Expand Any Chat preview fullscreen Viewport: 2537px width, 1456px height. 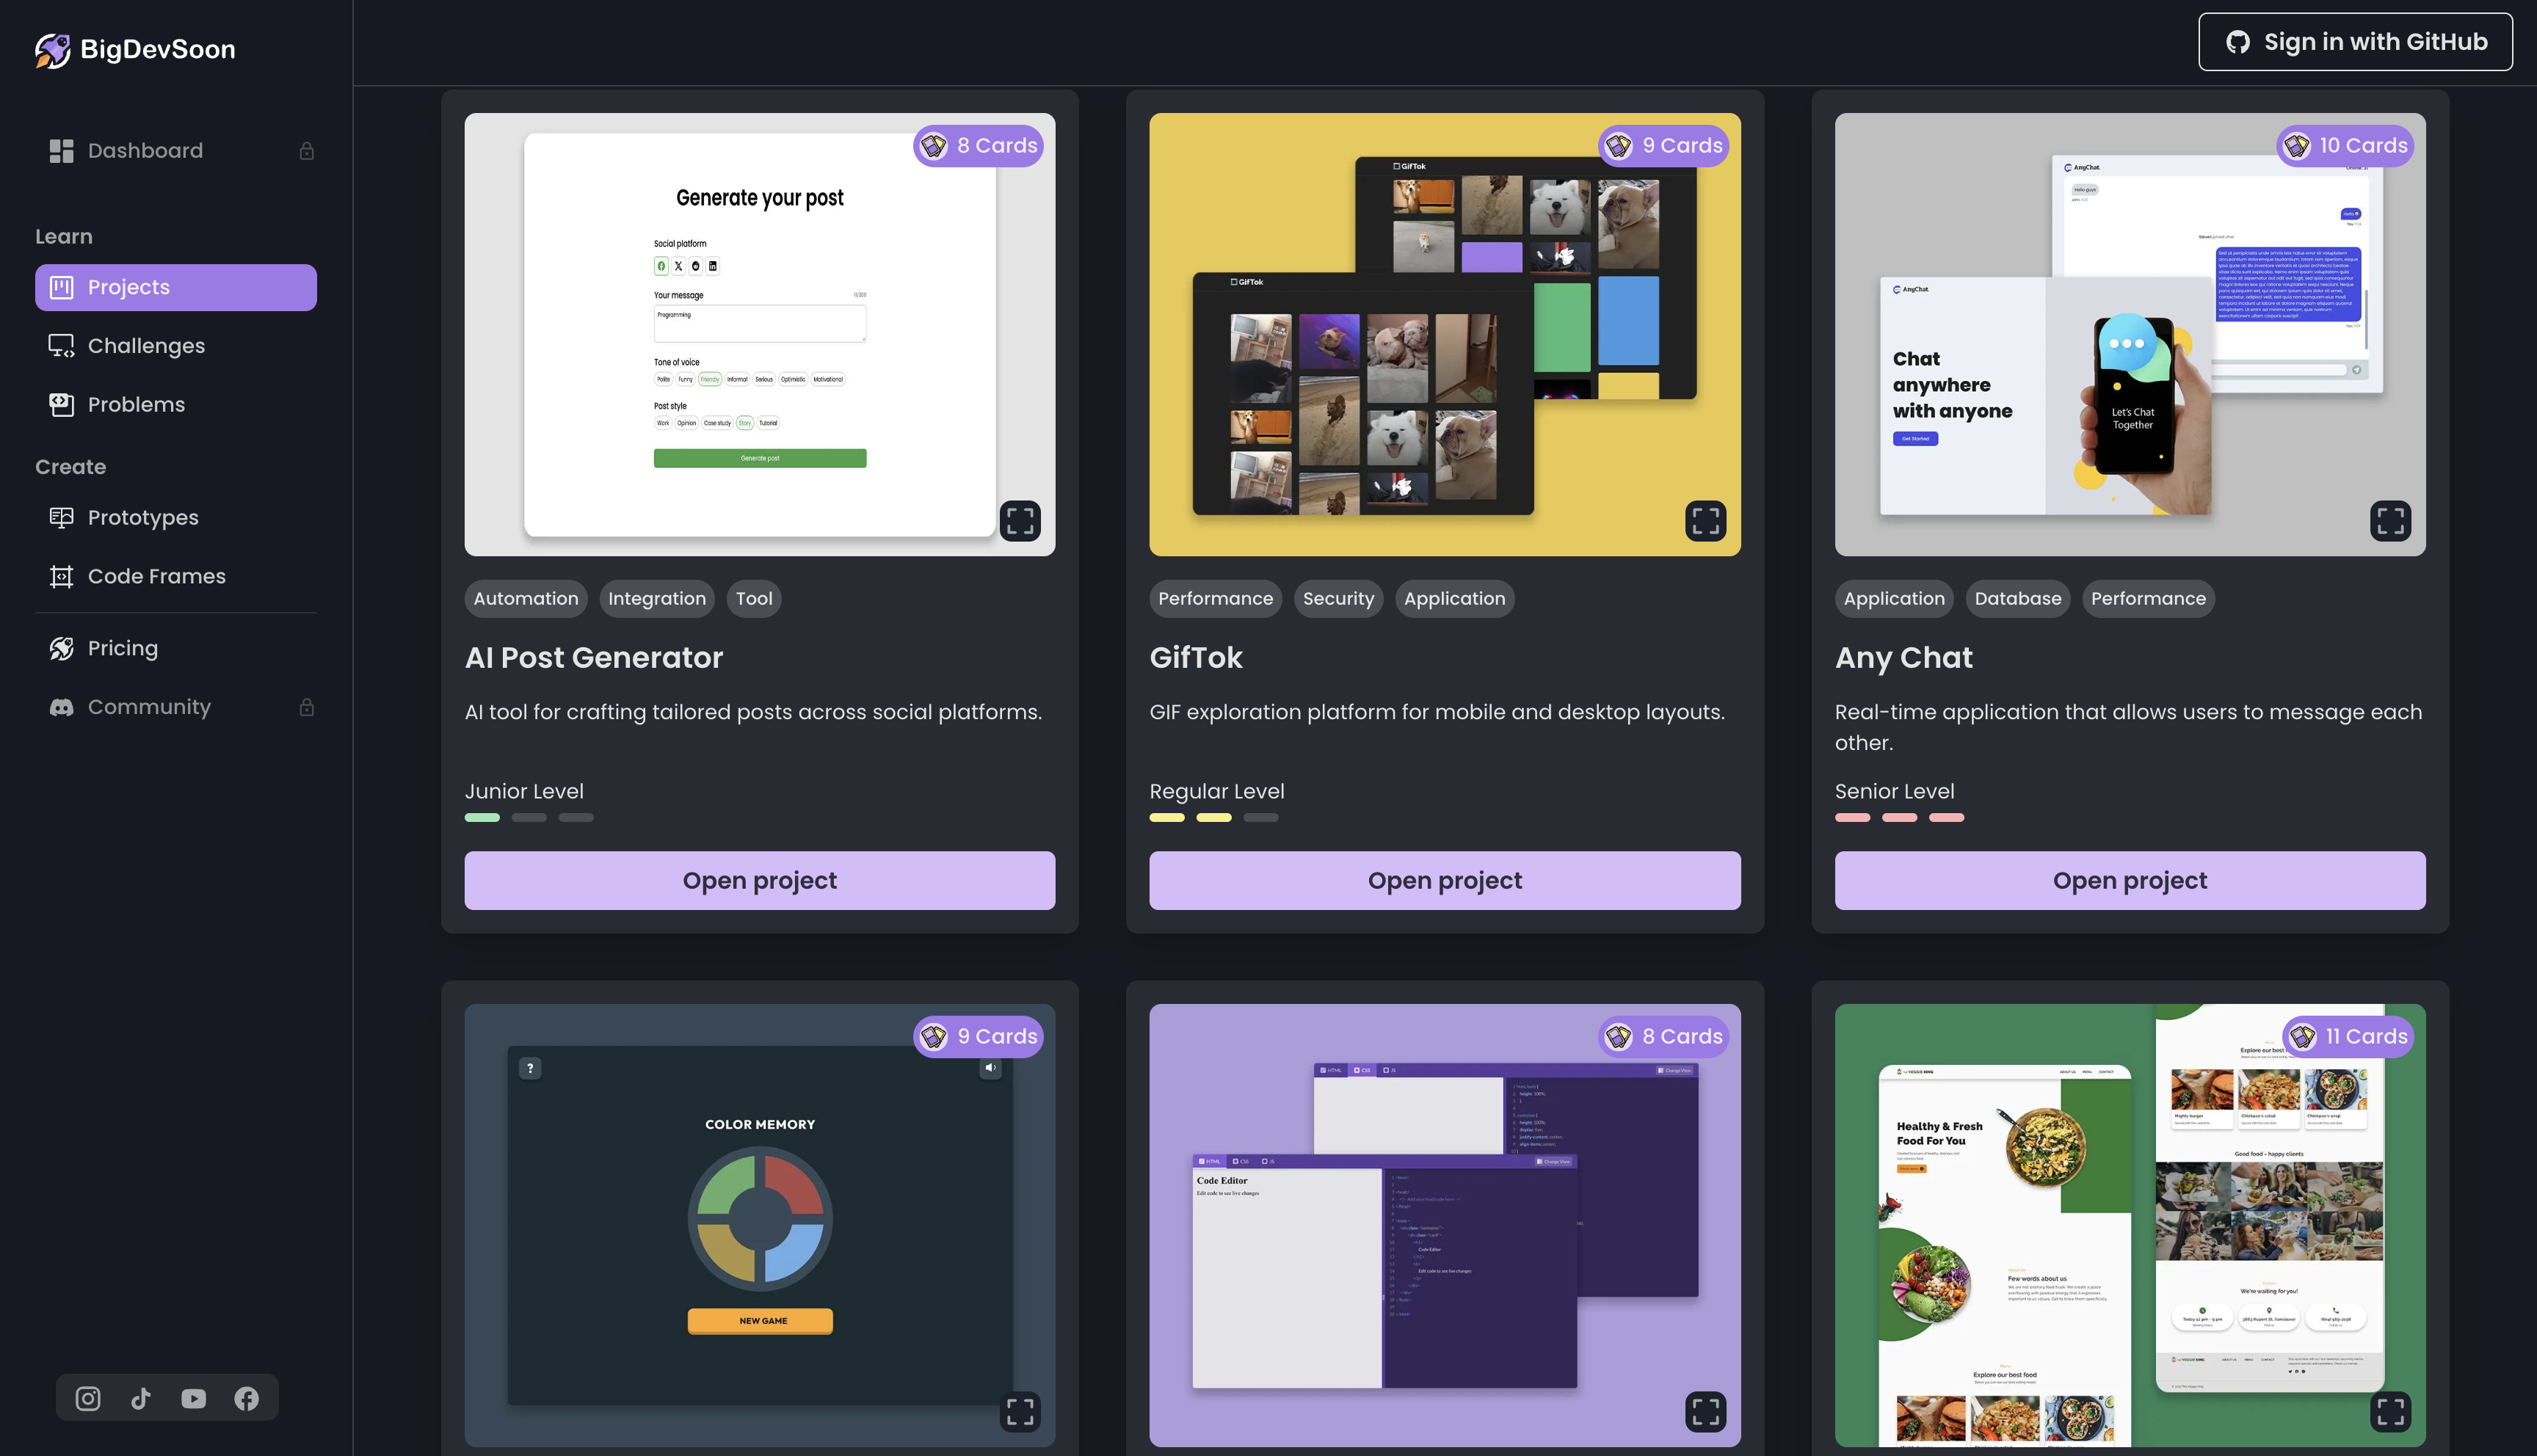[x=2390, y=521]
